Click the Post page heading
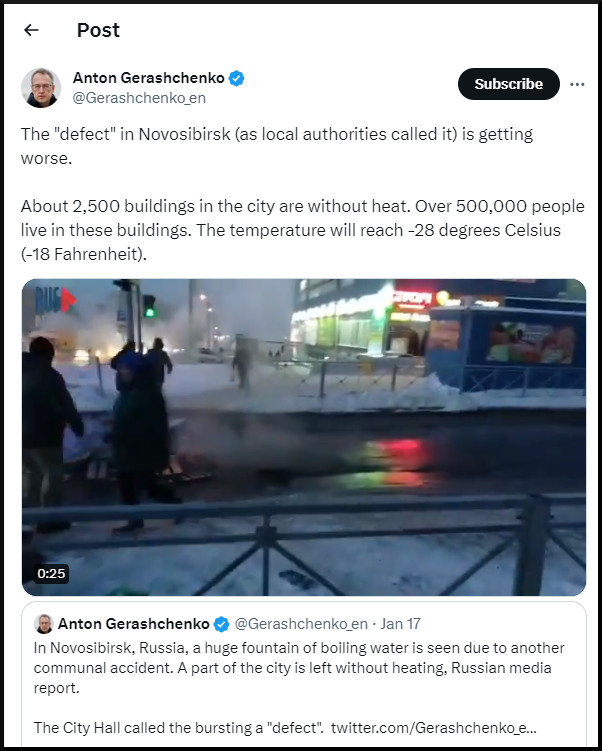Image resolution: width=602 pixels, height=751 pixels. click(98, 30)
